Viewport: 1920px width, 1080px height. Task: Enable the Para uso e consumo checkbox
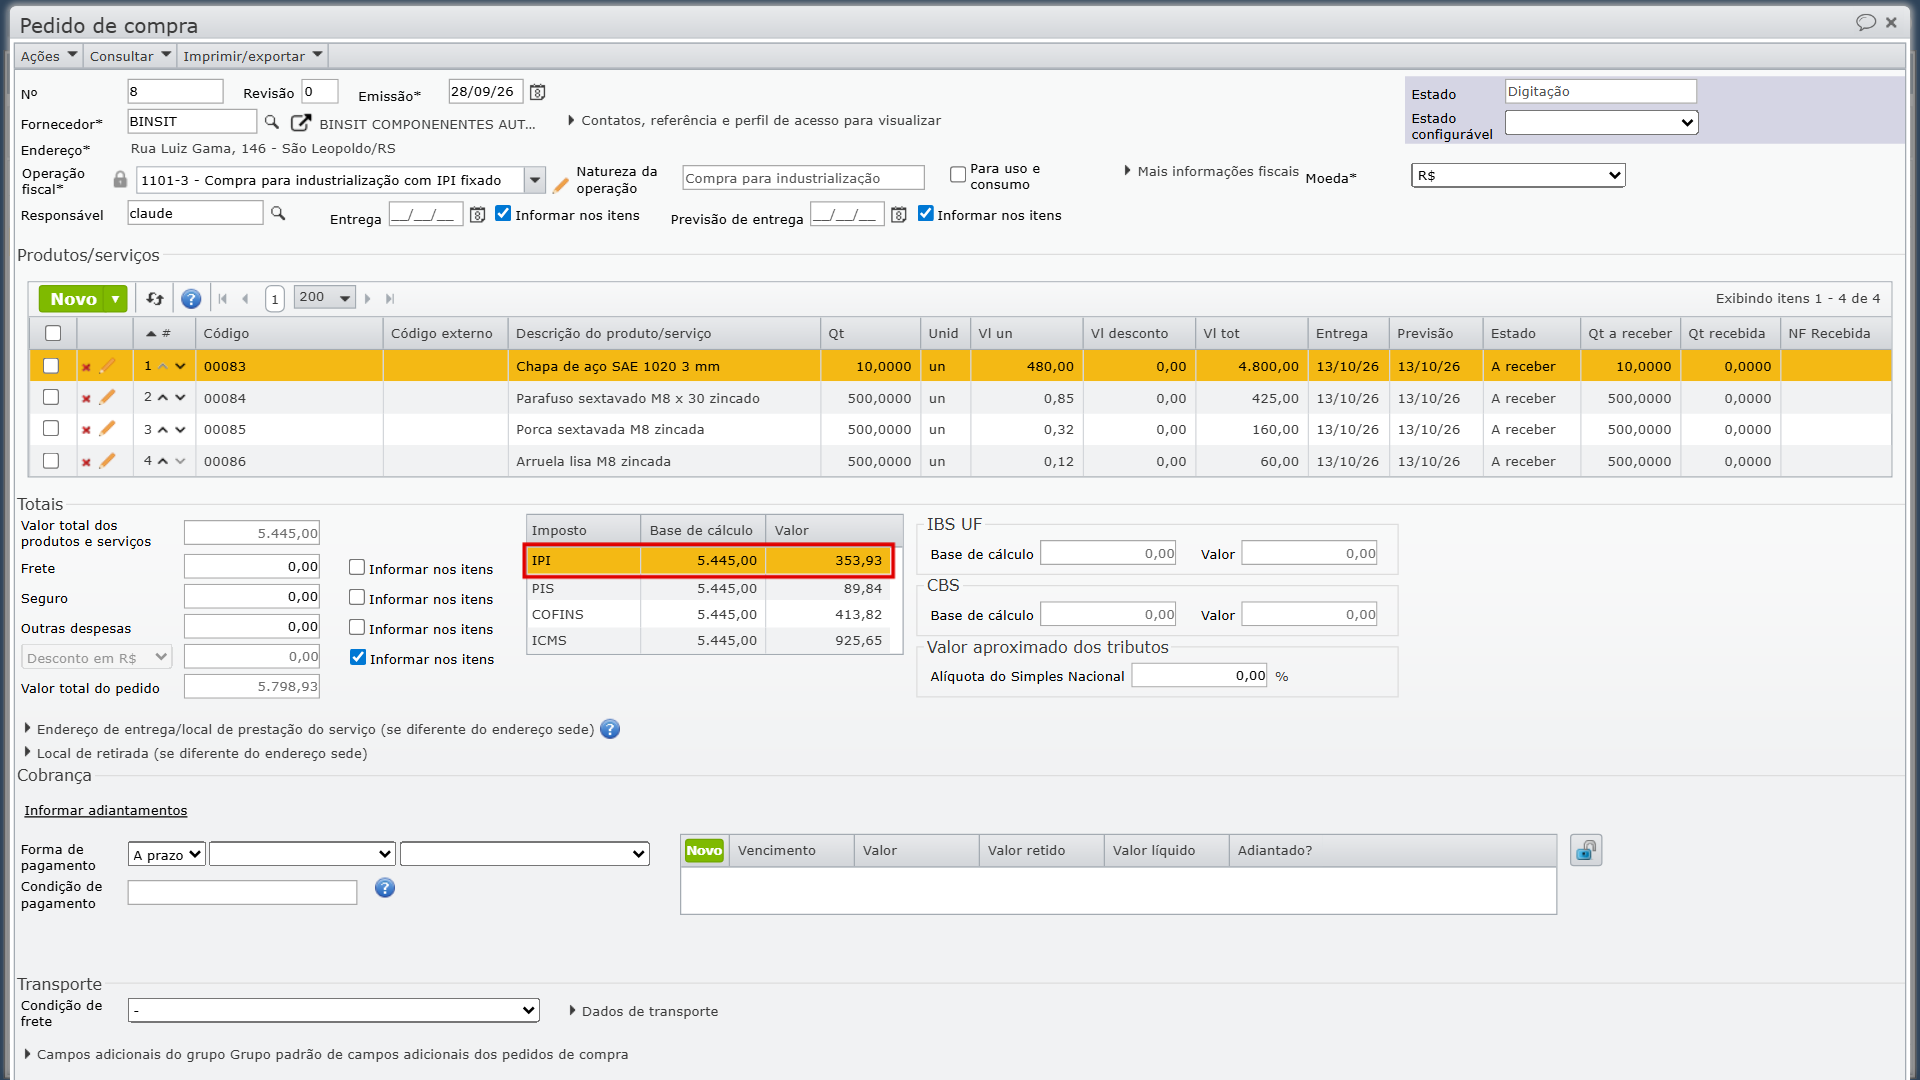pyautogui.click(x=958, y=174)
